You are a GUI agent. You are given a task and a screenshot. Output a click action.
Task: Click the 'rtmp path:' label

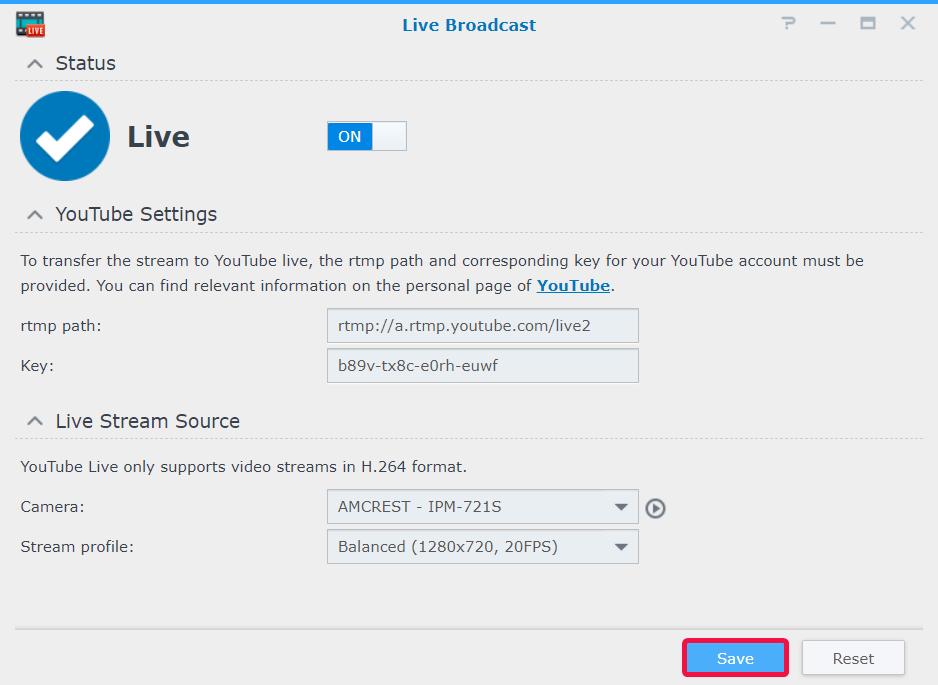point(61,326)
